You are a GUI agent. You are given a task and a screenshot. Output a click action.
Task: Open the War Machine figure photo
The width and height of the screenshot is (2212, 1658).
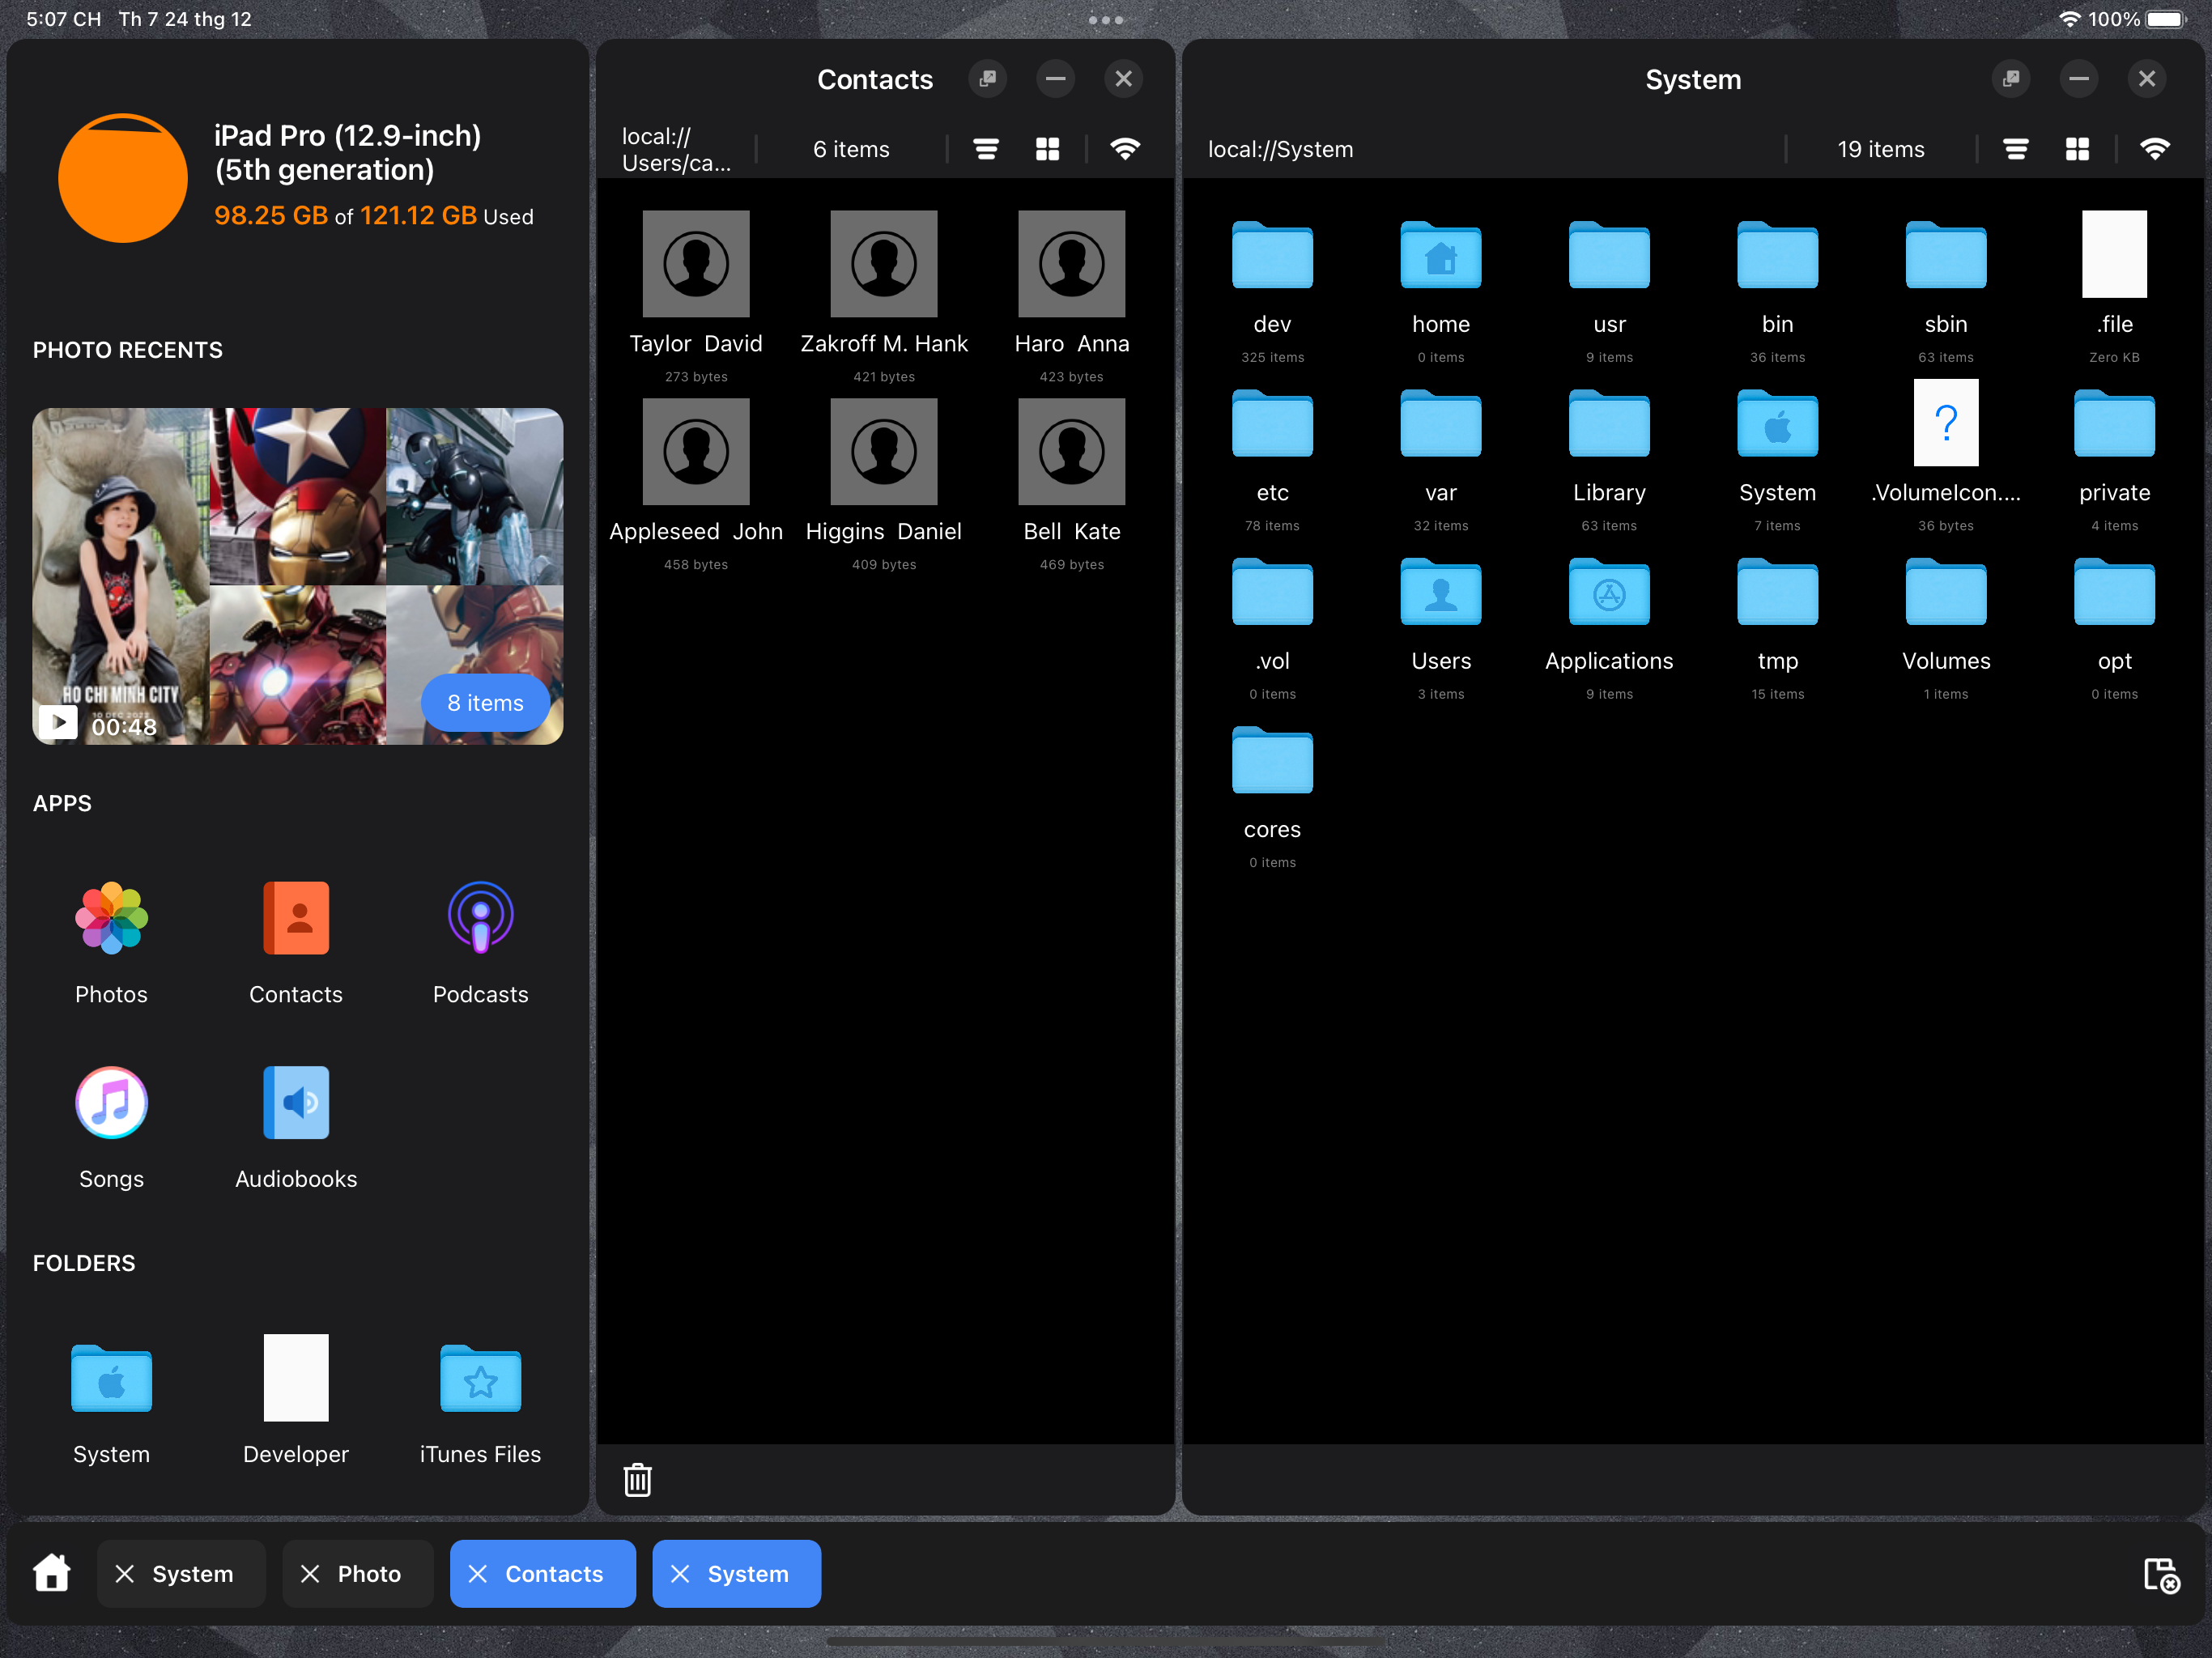[x=475, y=496]
